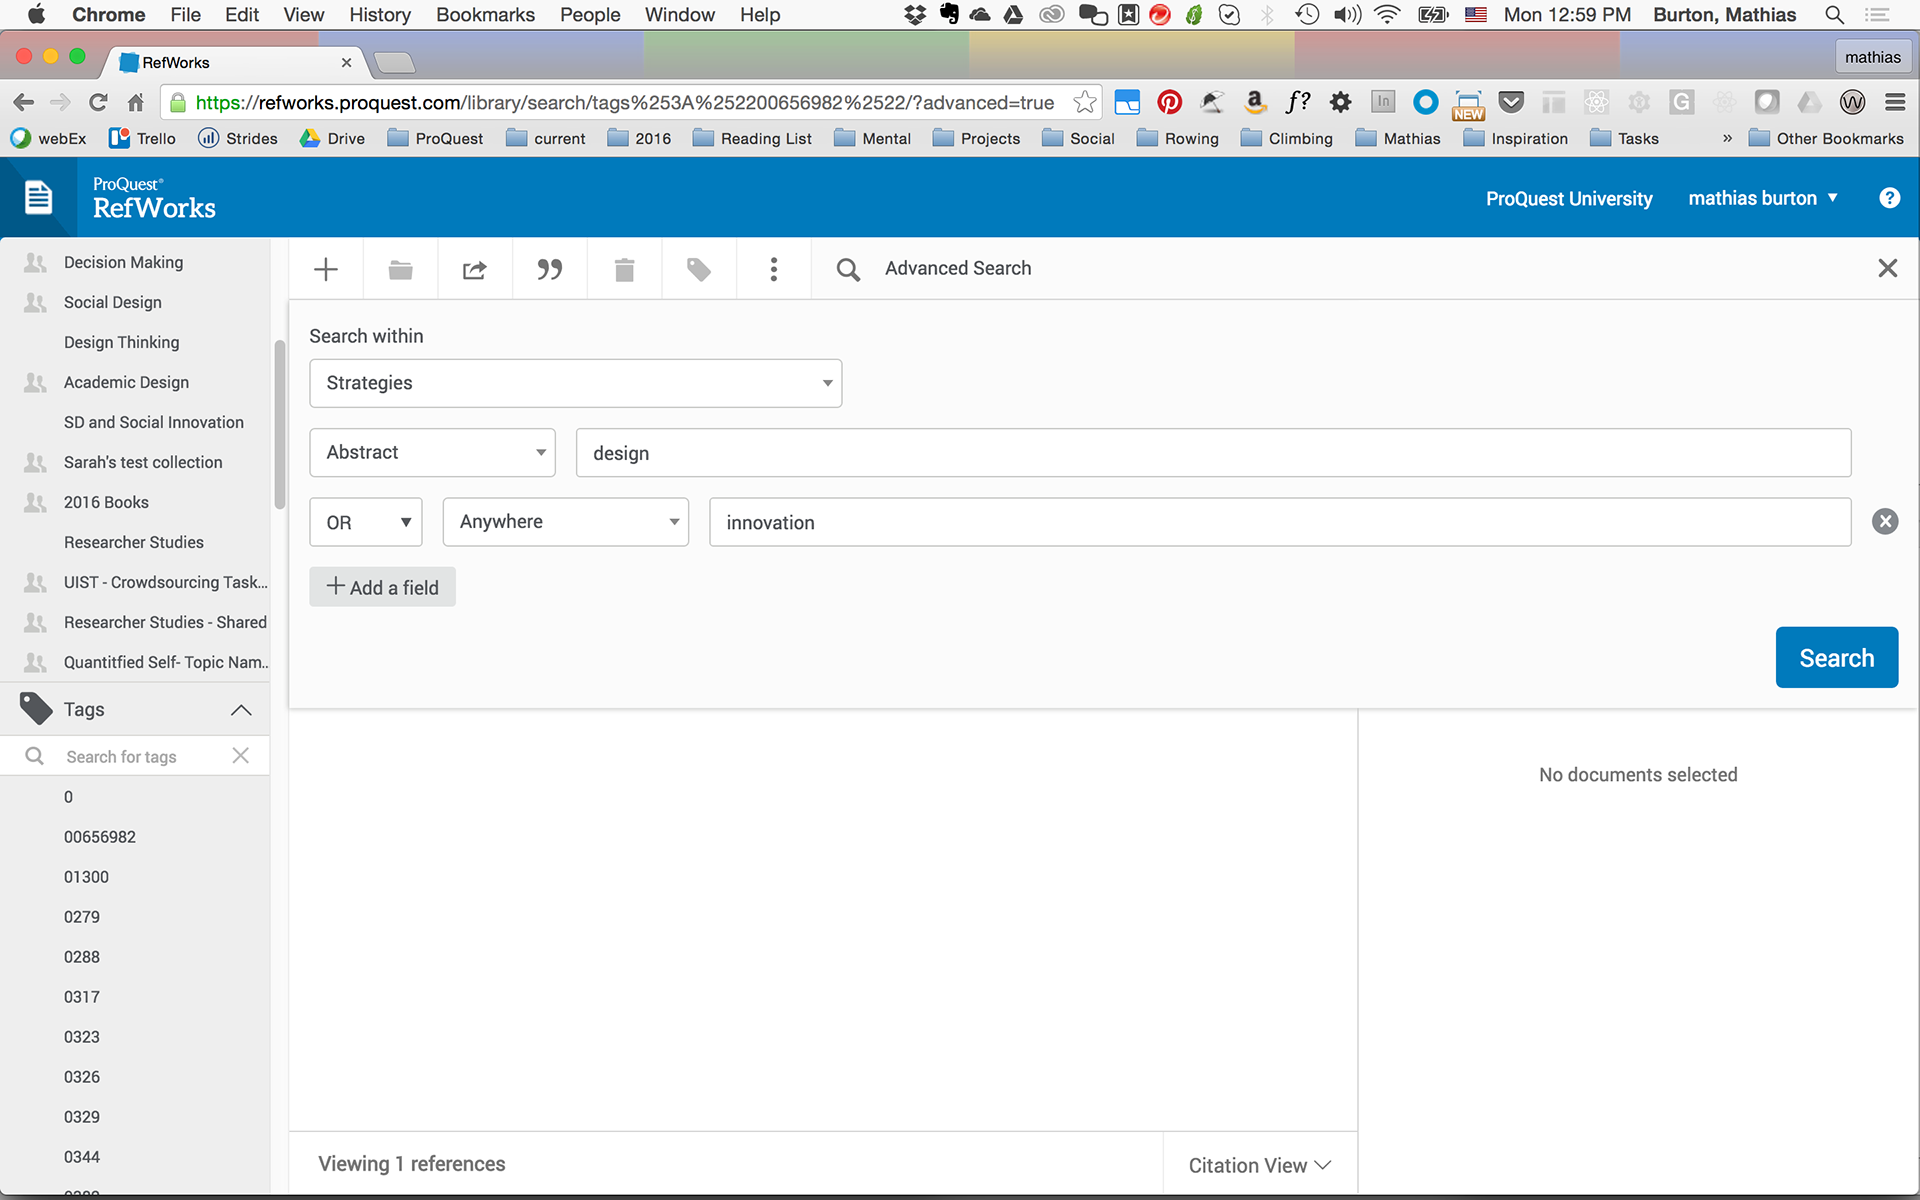Change the OR boolean operator dropdown

[366, 522]
